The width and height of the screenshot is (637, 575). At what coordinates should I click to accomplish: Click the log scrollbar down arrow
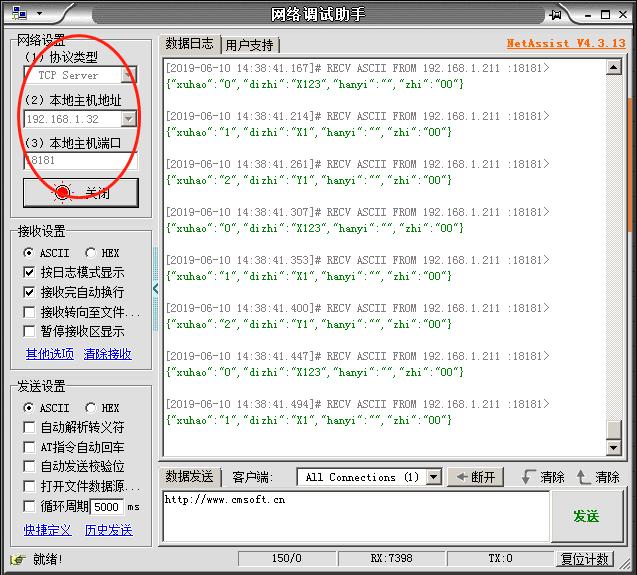click(x=613, y=448)
